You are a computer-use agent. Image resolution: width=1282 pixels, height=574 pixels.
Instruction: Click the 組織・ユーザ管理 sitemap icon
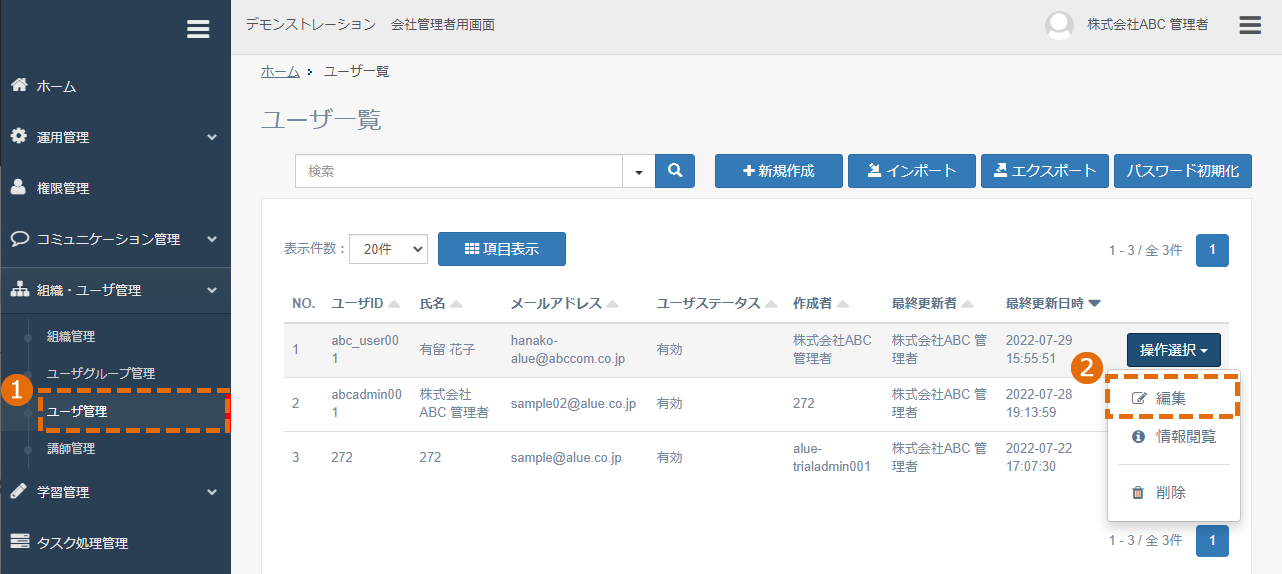[19, 289]
